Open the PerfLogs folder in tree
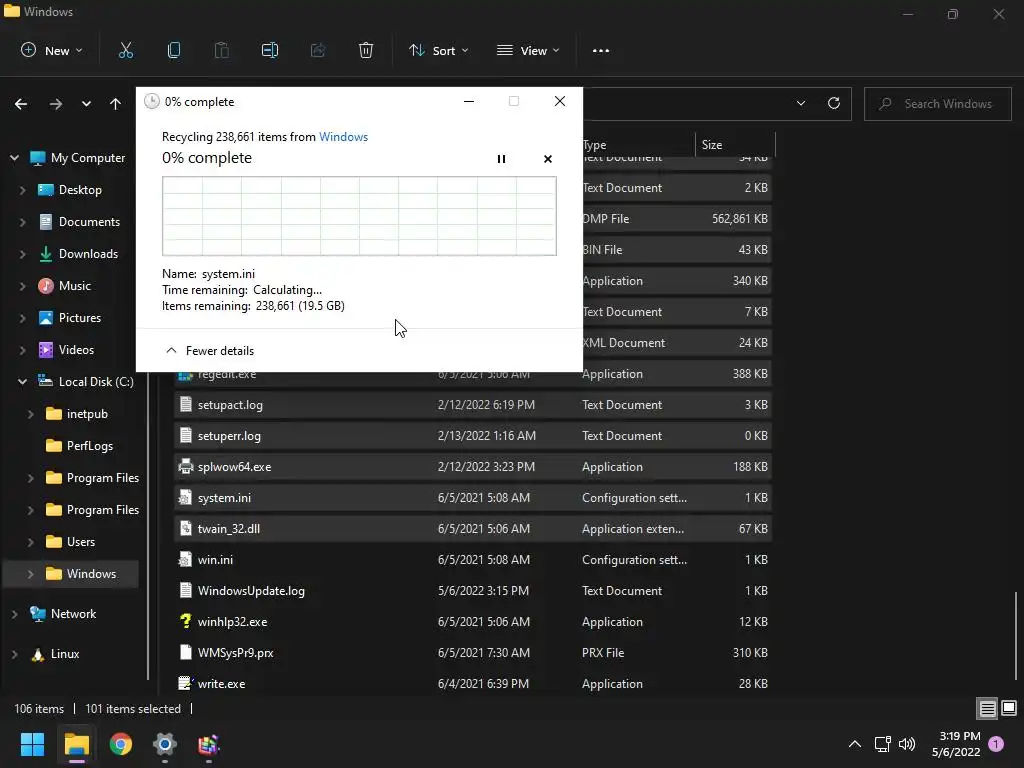This screenshot has width=1024, height=768. click(89, 445)
